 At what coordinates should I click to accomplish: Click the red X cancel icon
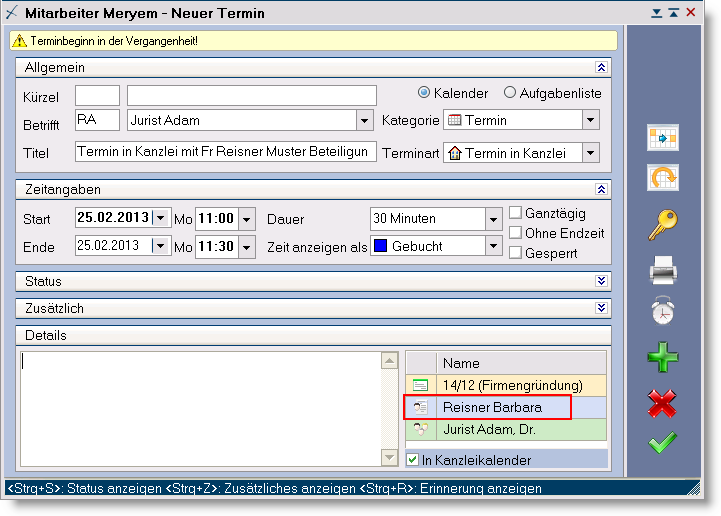pyautogui.click(x=662, y=402)
